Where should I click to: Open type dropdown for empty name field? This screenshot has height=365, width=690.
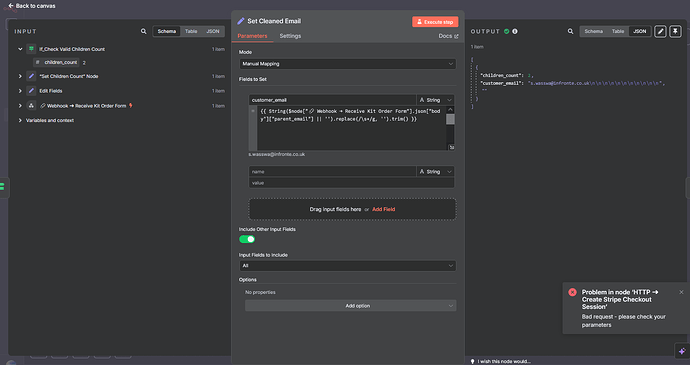click(435, 172)
